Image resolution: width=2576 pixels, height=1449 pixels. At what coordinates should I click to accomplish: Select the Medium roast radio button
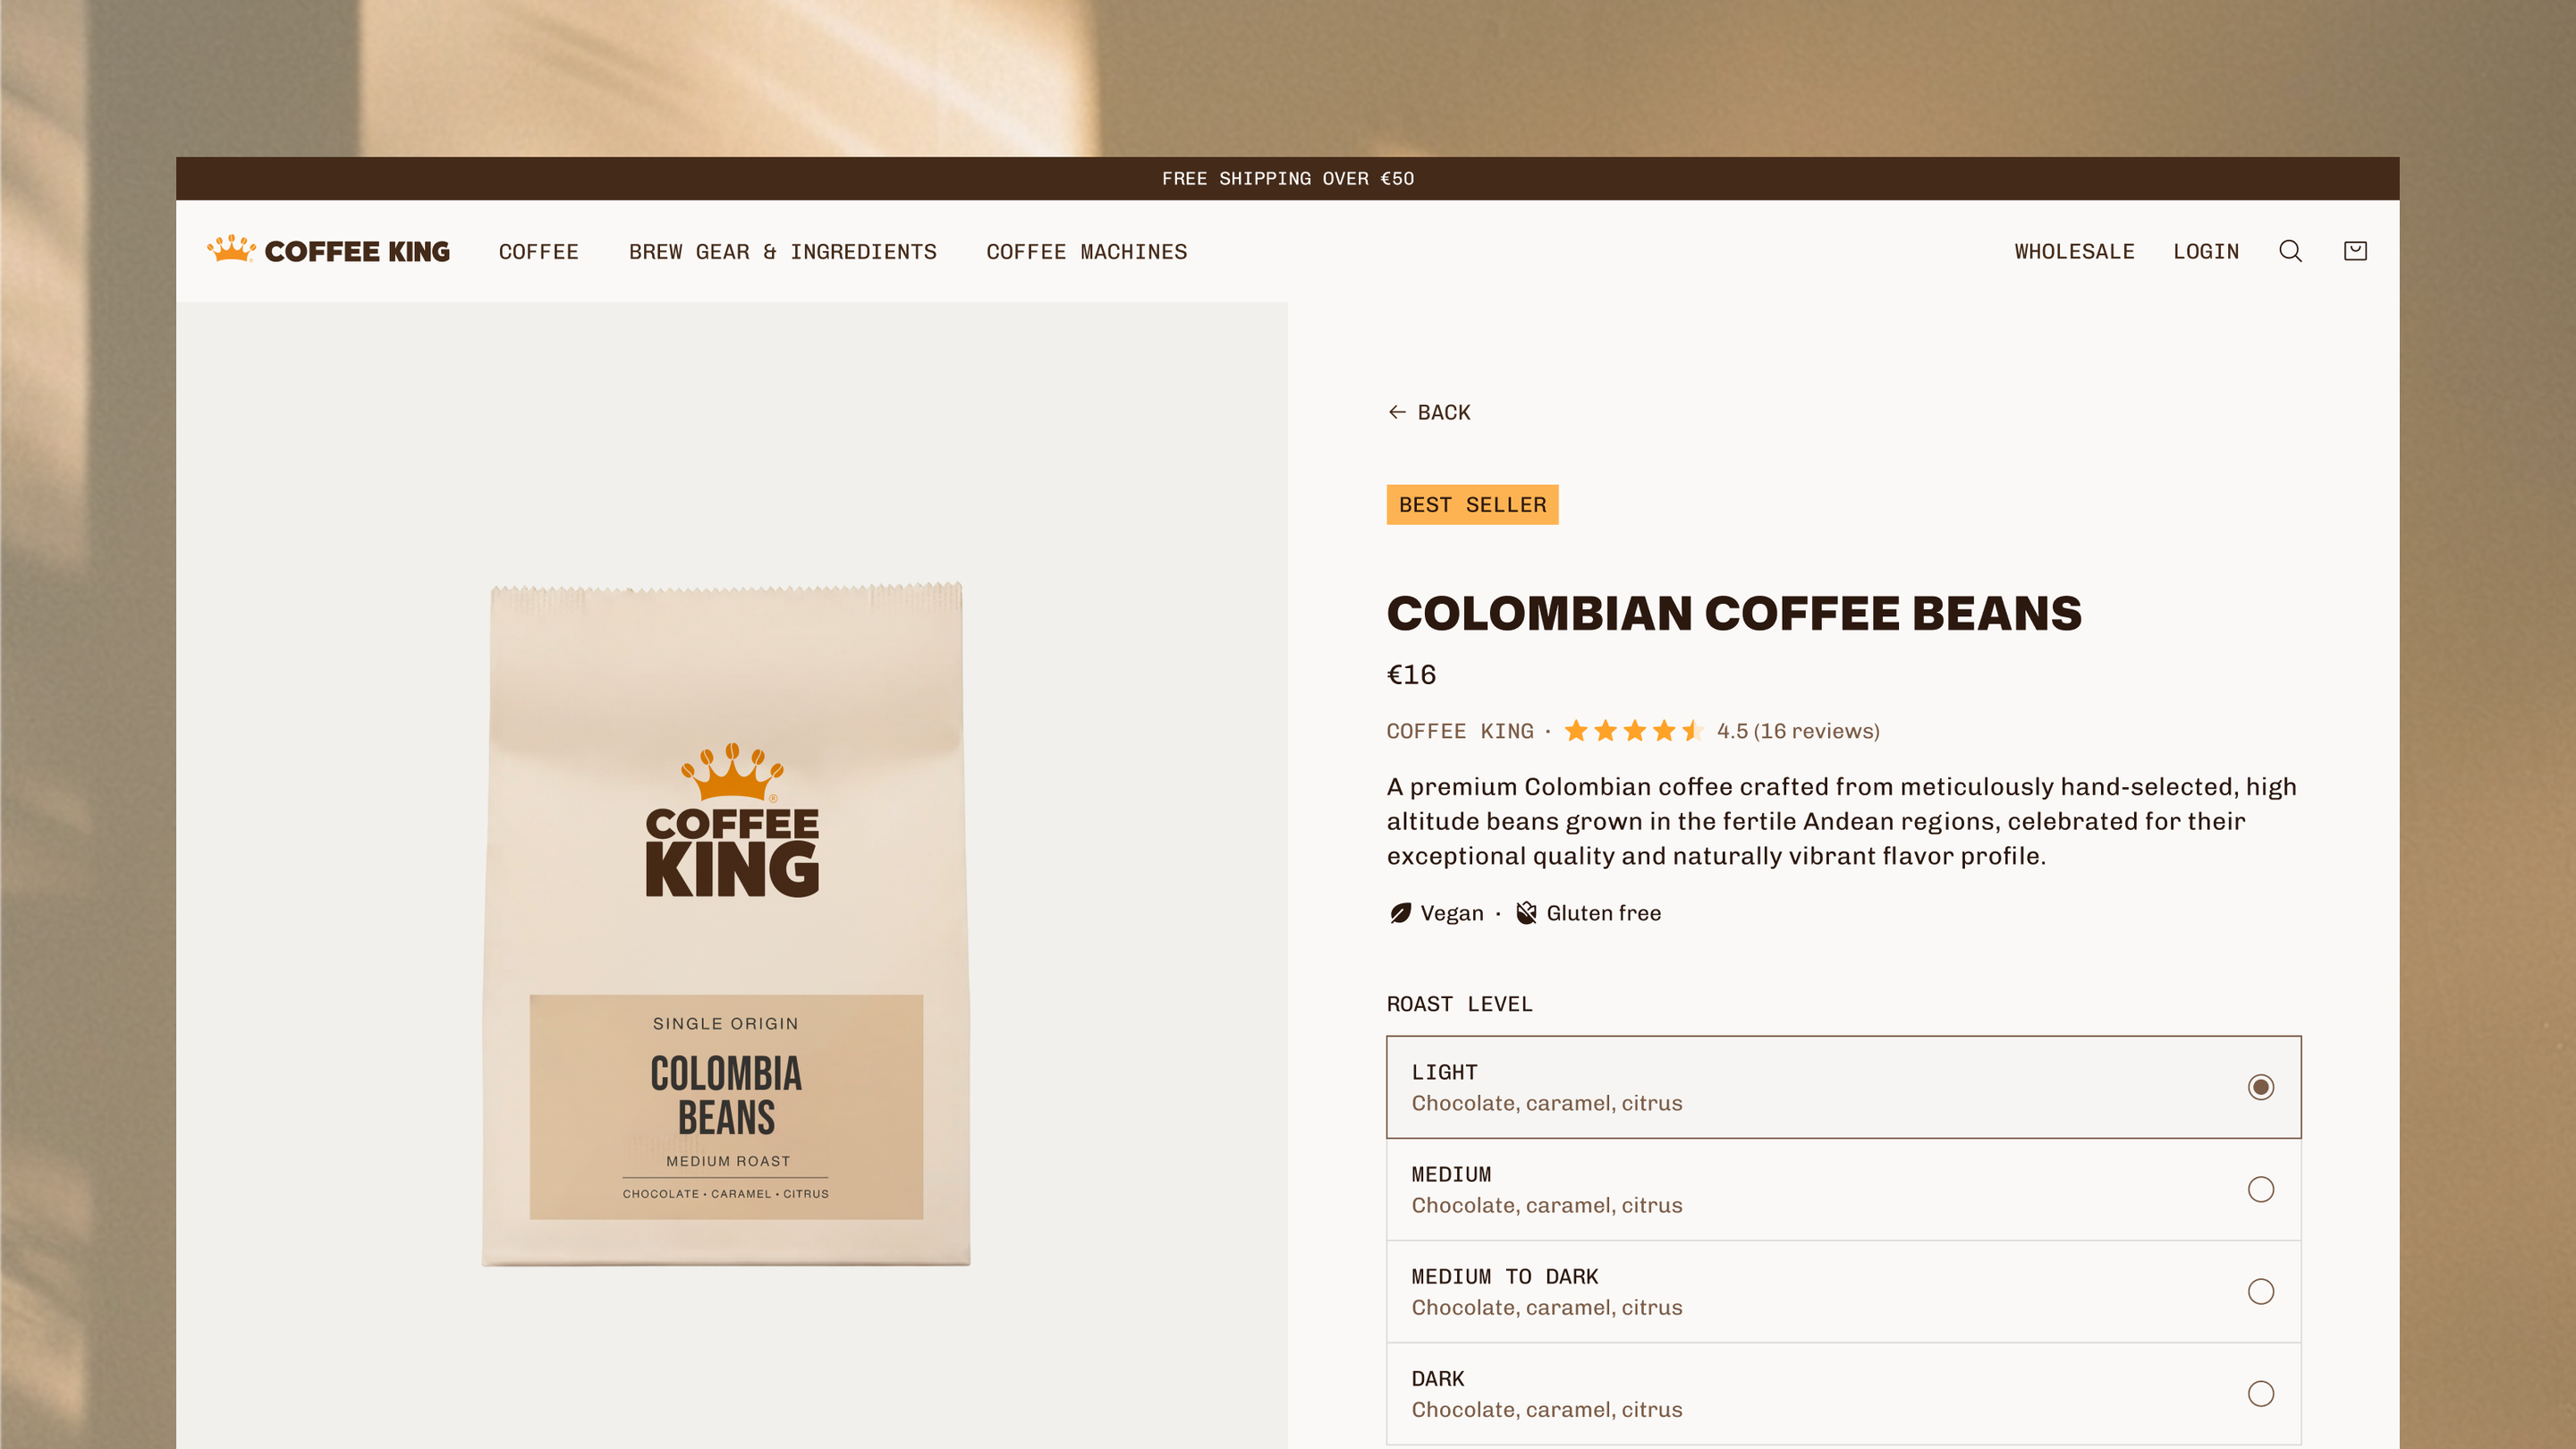coord(2260,1189)
